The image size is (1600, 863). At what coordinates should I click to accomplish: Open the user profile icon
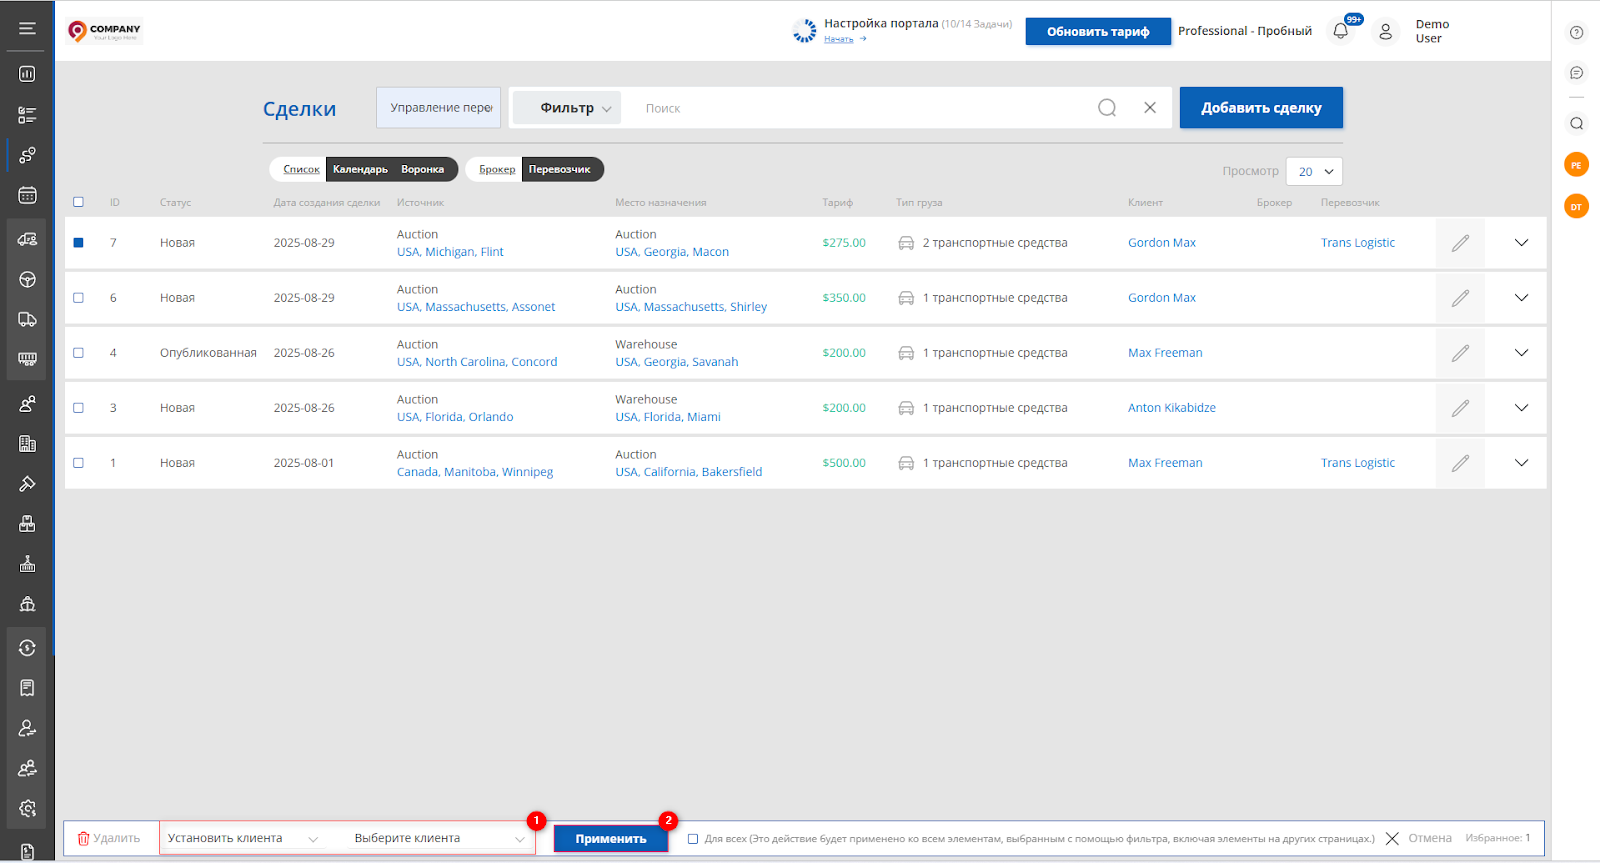click(1385, 32)
